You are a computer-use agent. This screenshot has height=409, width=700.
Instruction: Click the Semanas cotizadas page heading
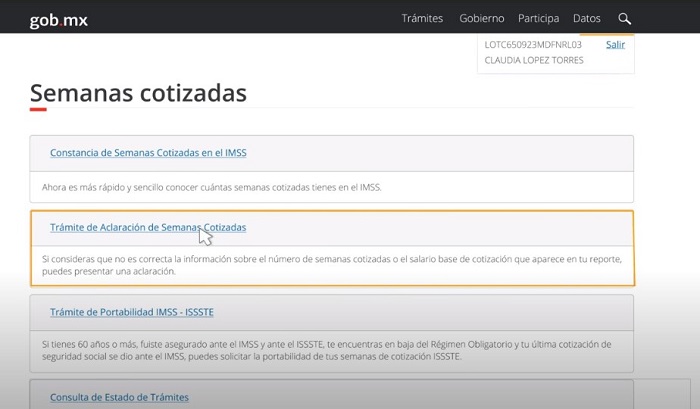click(x=138, y=92)
